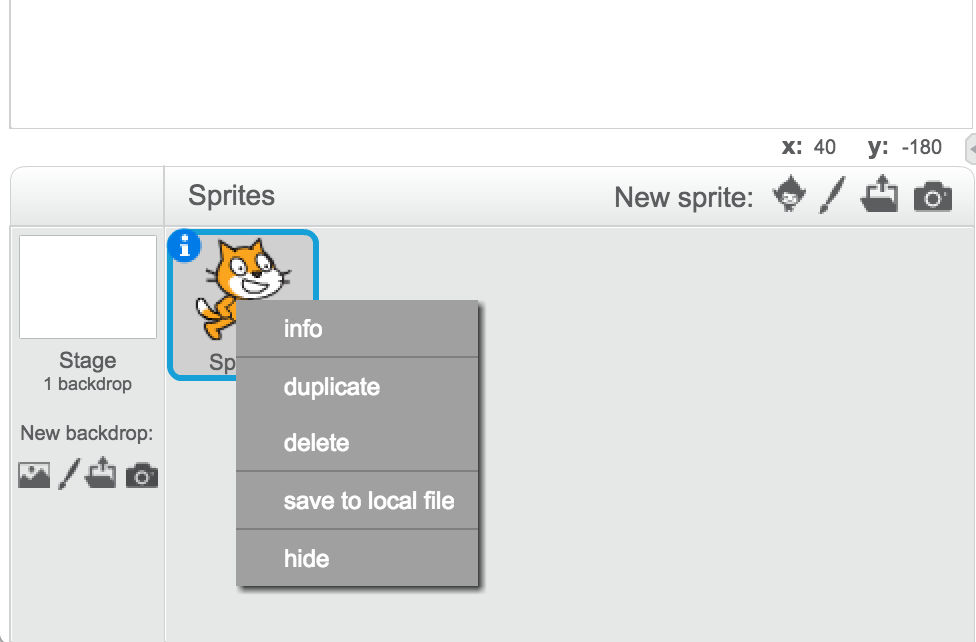This screenshot has width=976, height=642.
Task: Capture a new backdrop with the camera
Action: tap(140, 475)
